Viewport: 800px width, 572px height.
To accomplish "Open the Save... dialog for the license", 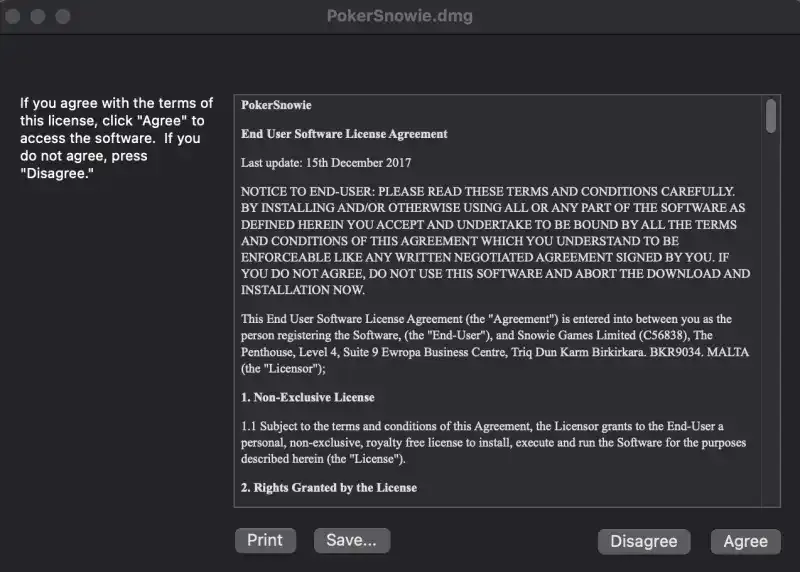I will (x=351, y=540).
